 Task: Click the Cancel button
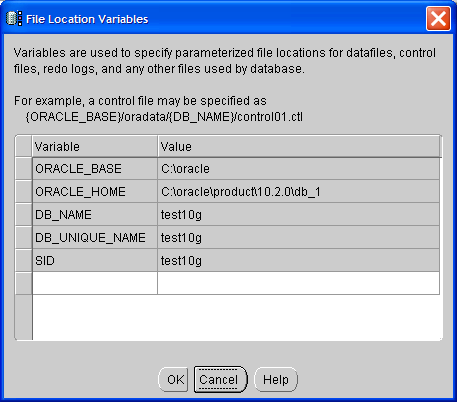[220, 379]
